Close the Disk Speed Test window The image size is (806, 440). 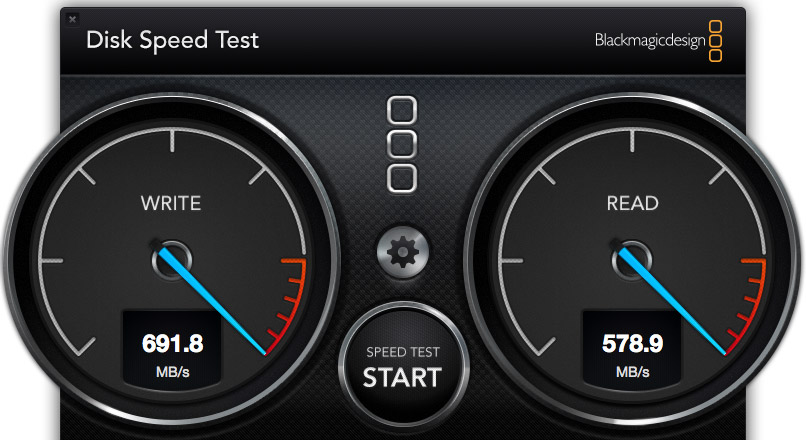point(72,20)
